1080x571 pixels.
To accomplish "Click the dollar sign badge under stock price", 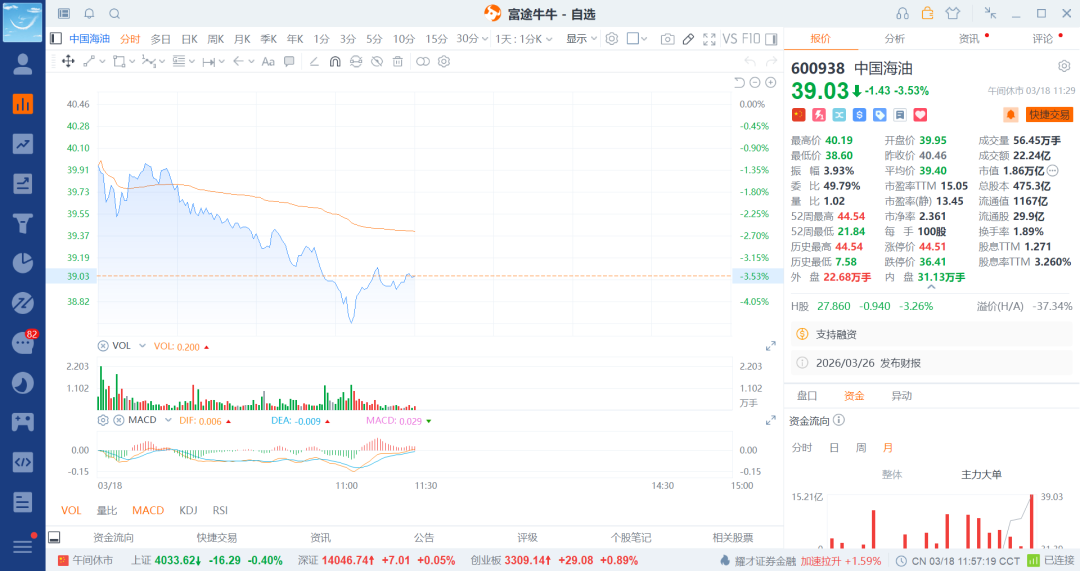I will (859, 115).
